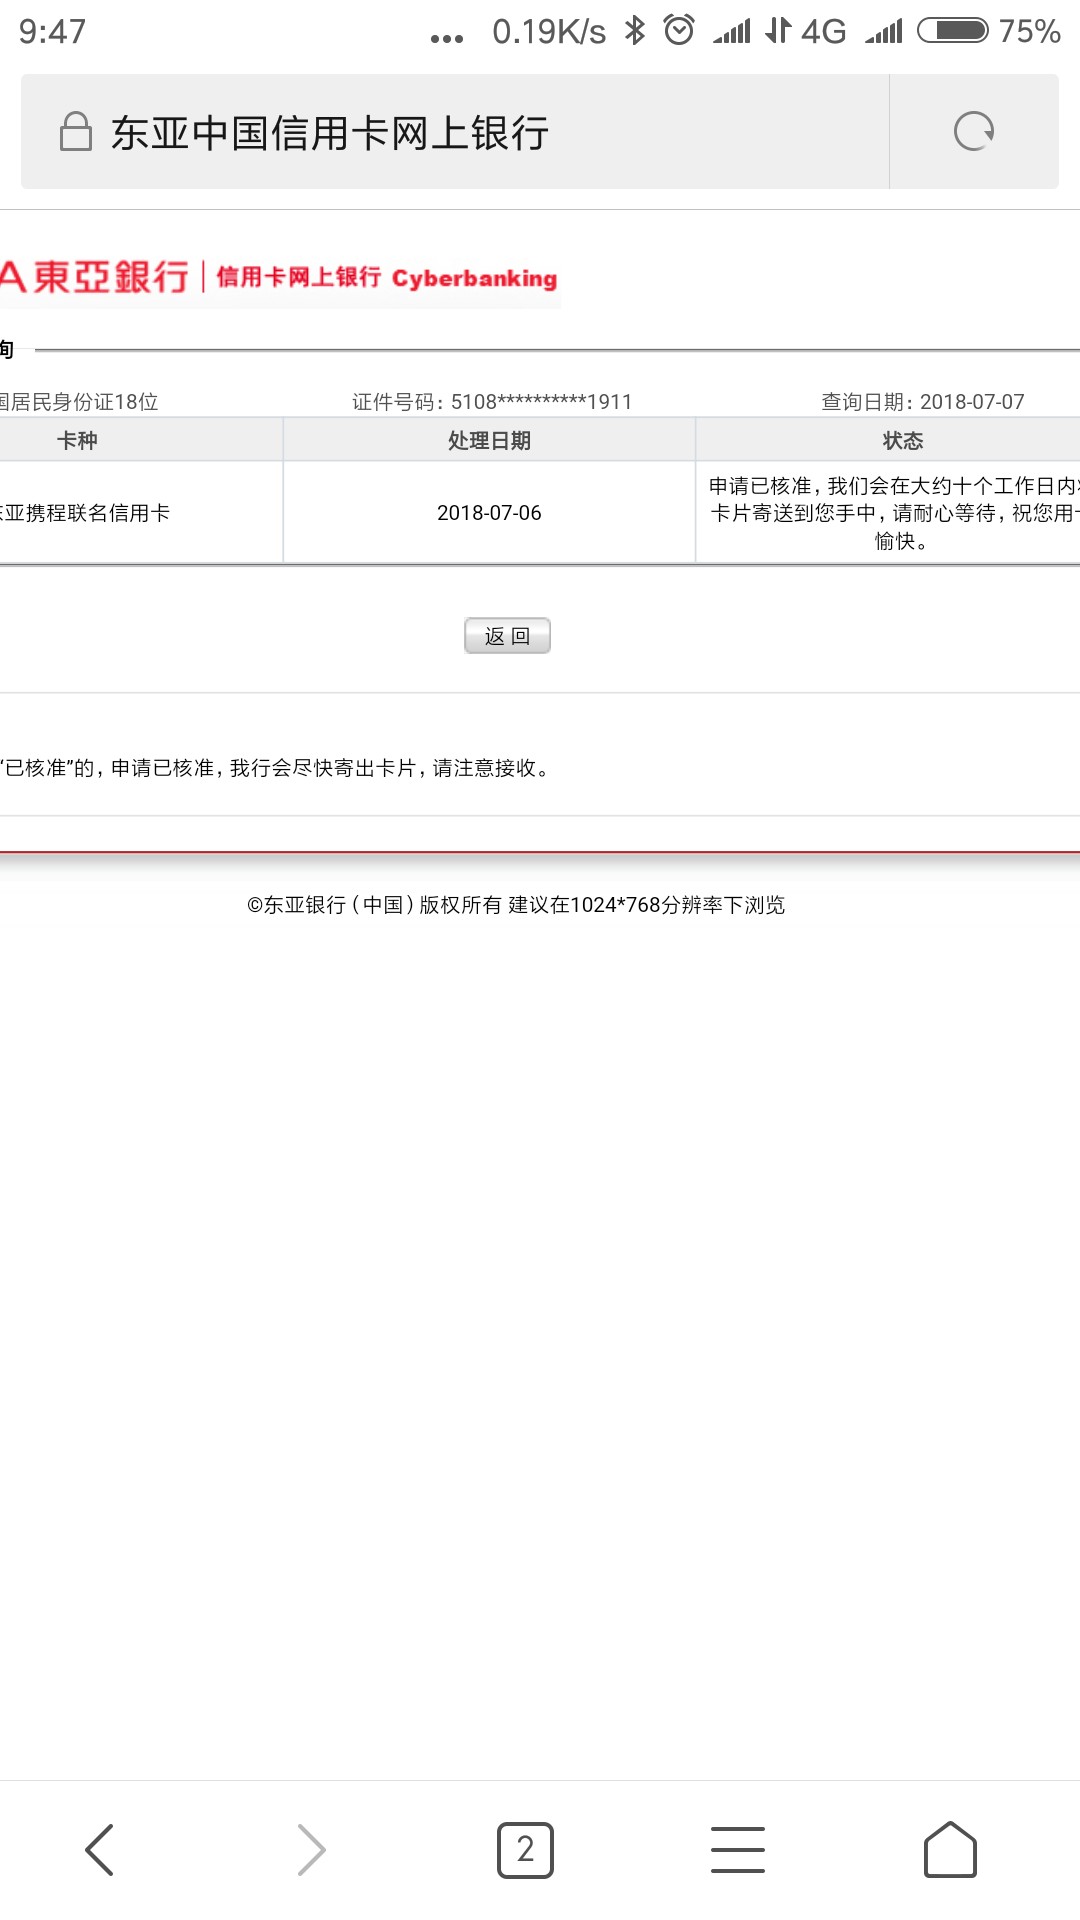This screenshot has width=1080, height=1920.
Task: Tap the note about 已核准 applications
Action: coord(275,768)
